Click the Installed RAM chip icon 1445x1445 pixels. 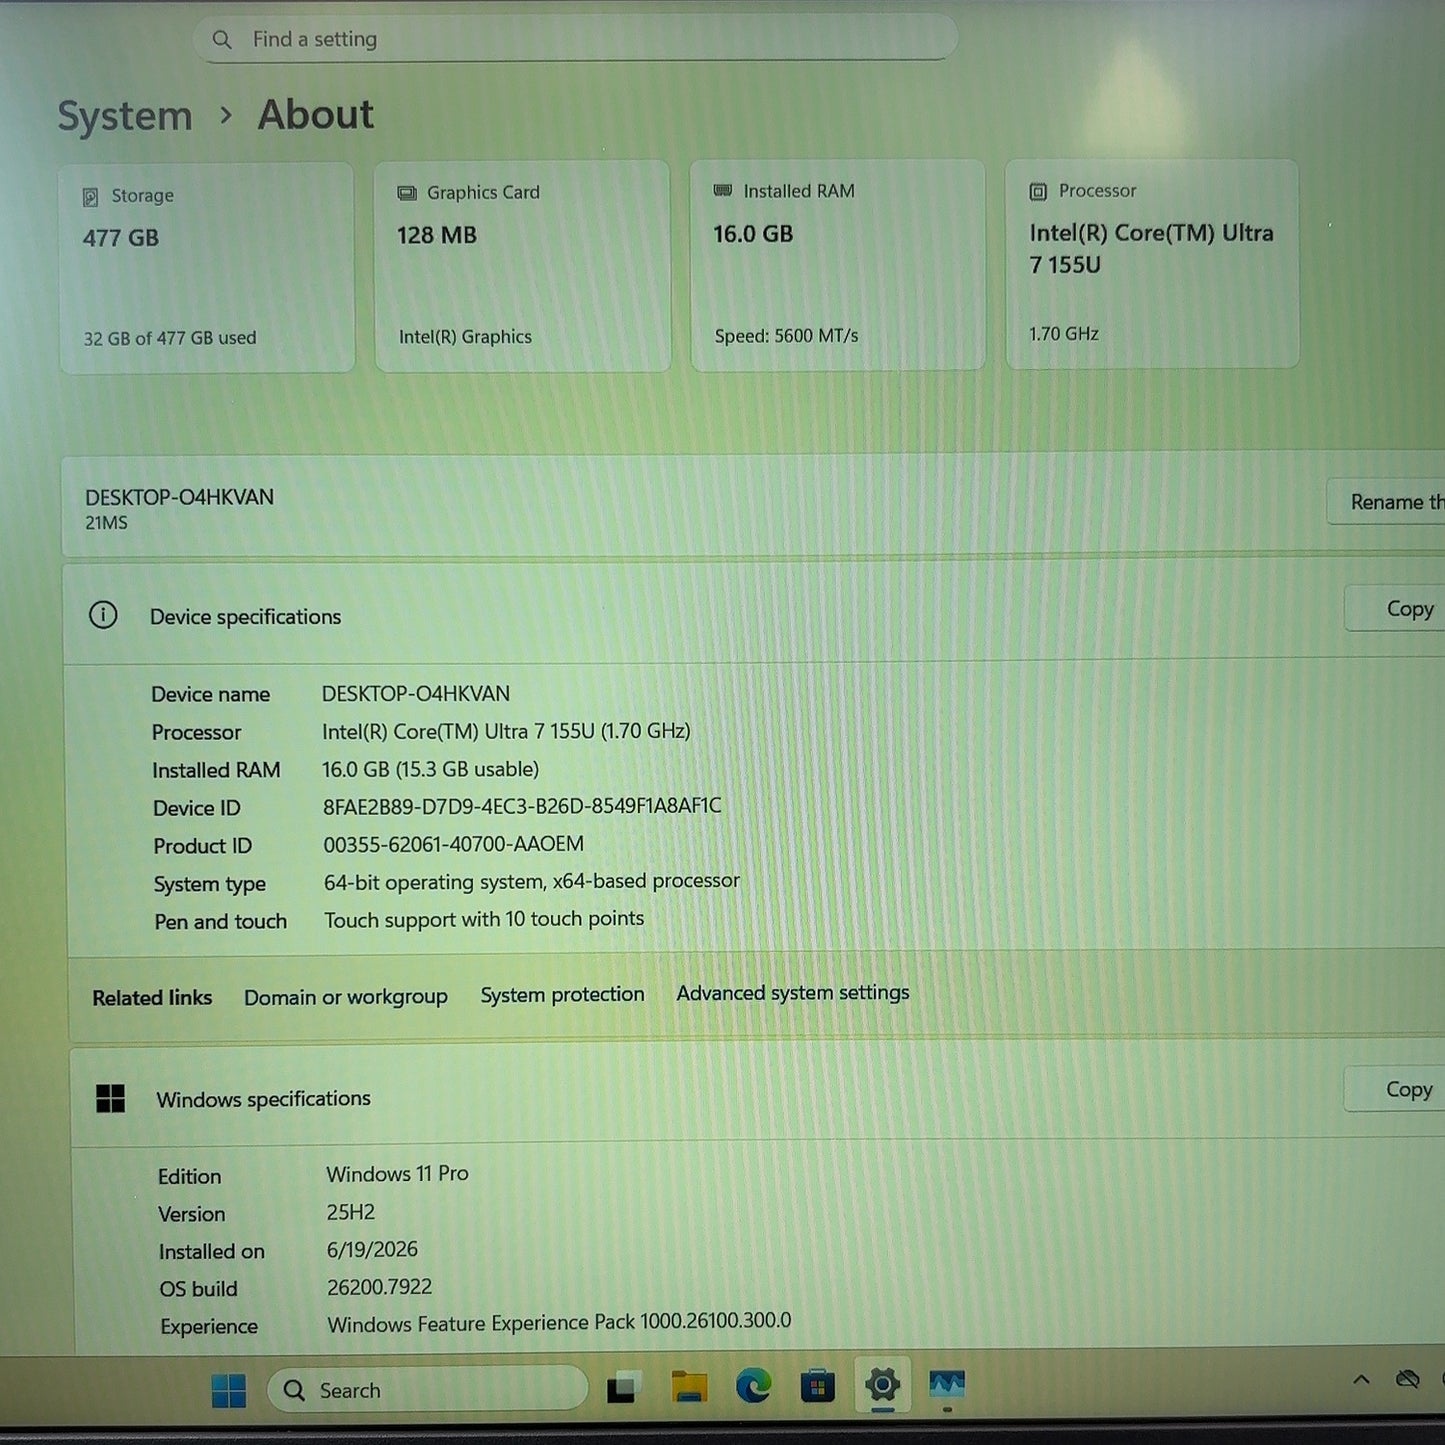tap(723, 190)
